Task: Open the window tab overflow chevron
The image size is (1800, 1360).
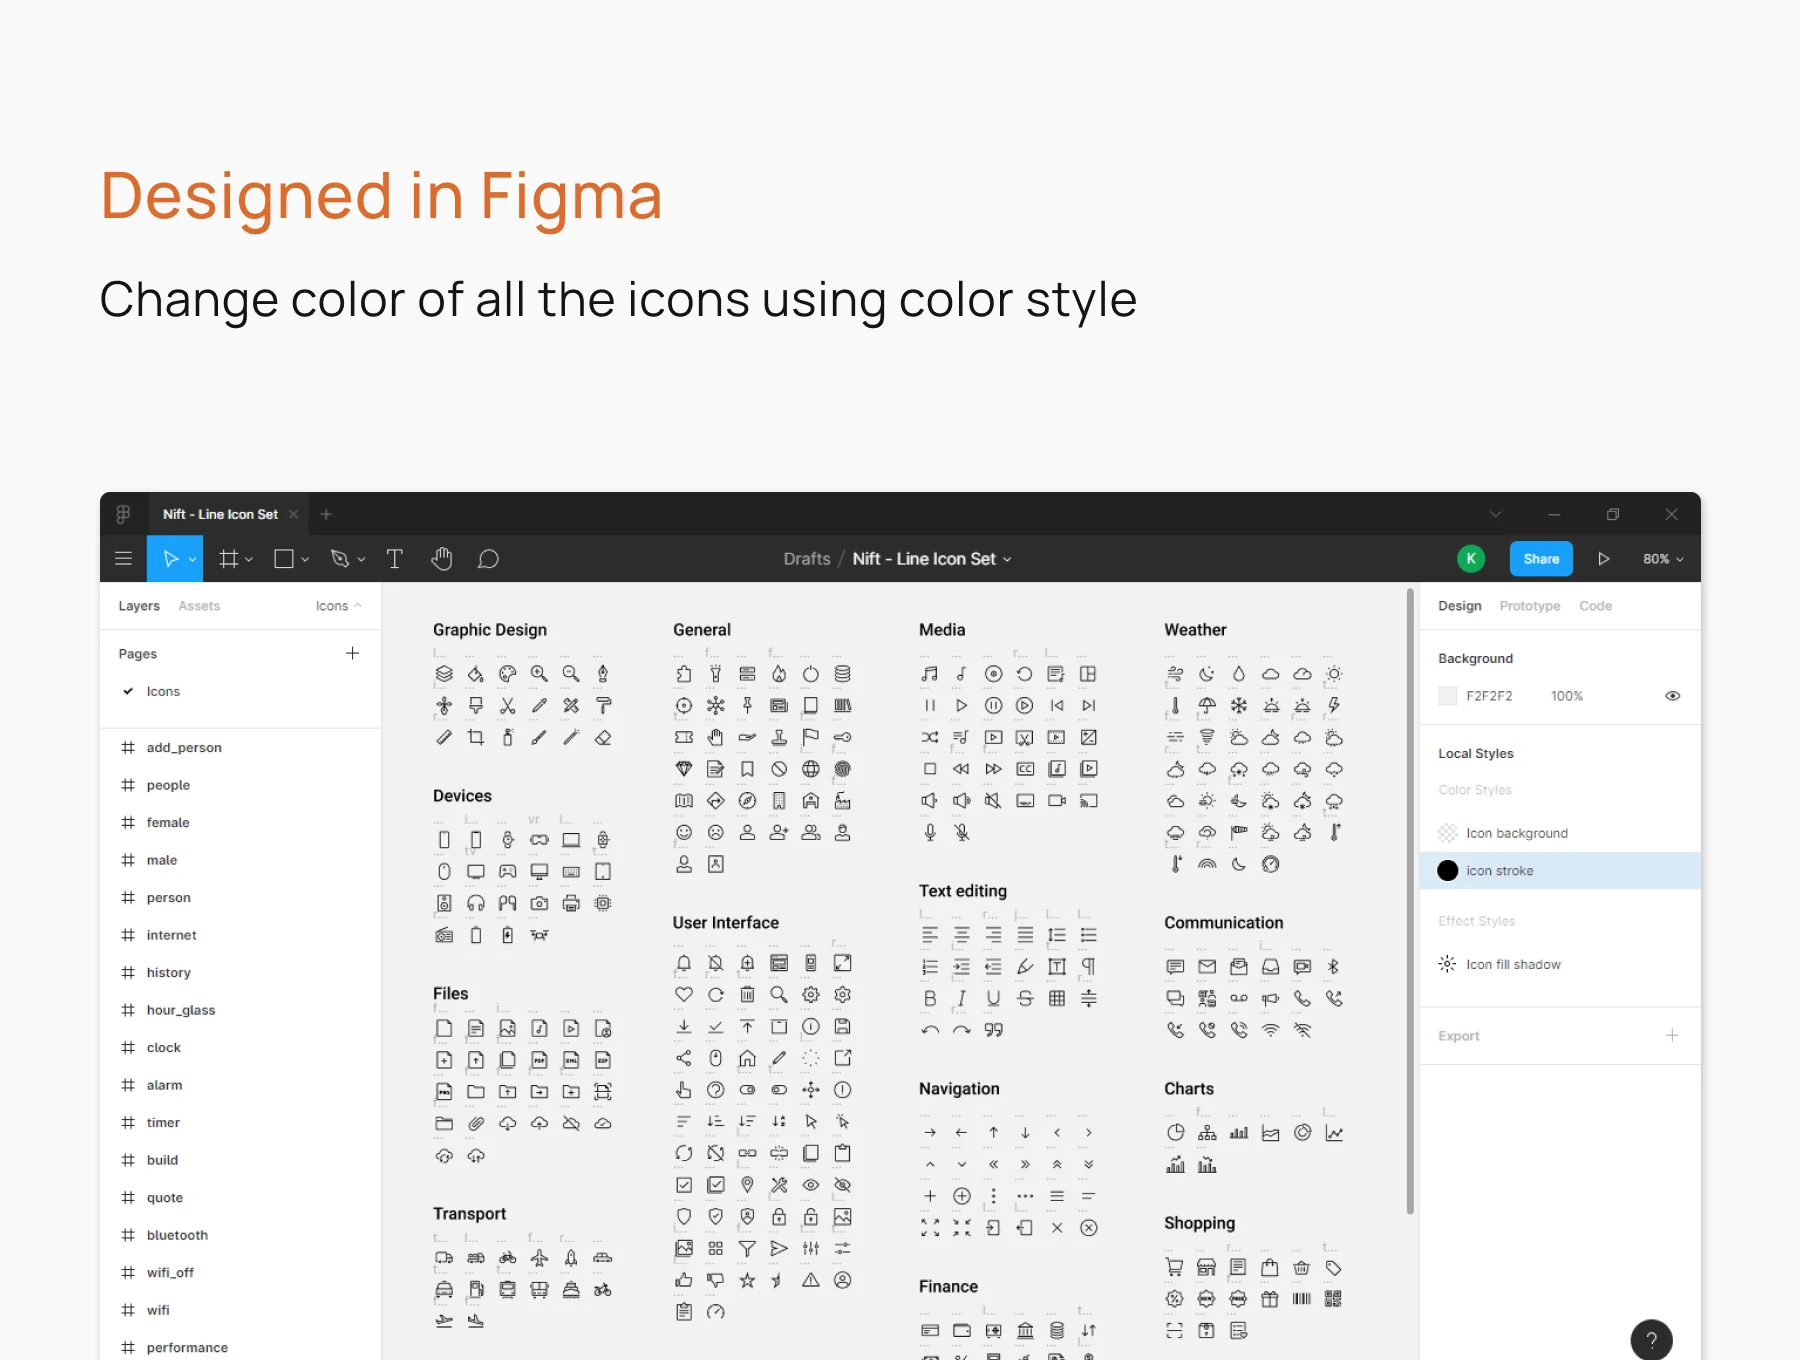Action: (x=1495, y=514)
